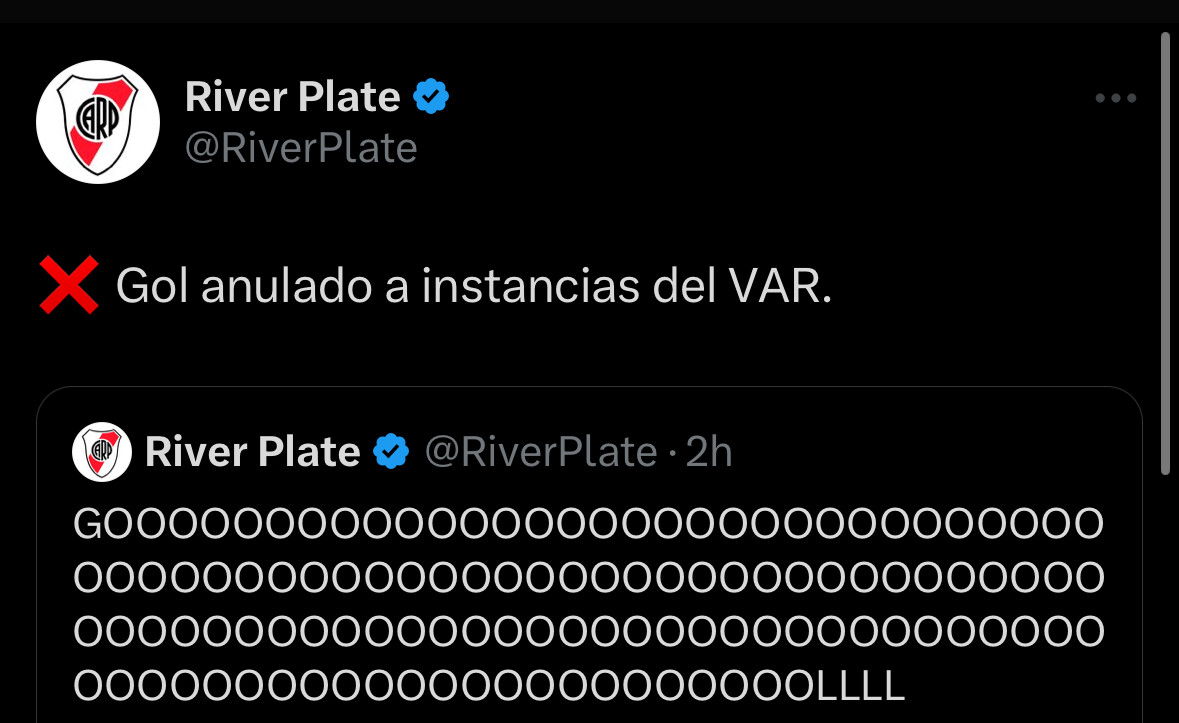Viewport: 1179px width, 723px height.
Task: Click the verified badge in the quoted tweet header
Action: click(x=391, y=451)
